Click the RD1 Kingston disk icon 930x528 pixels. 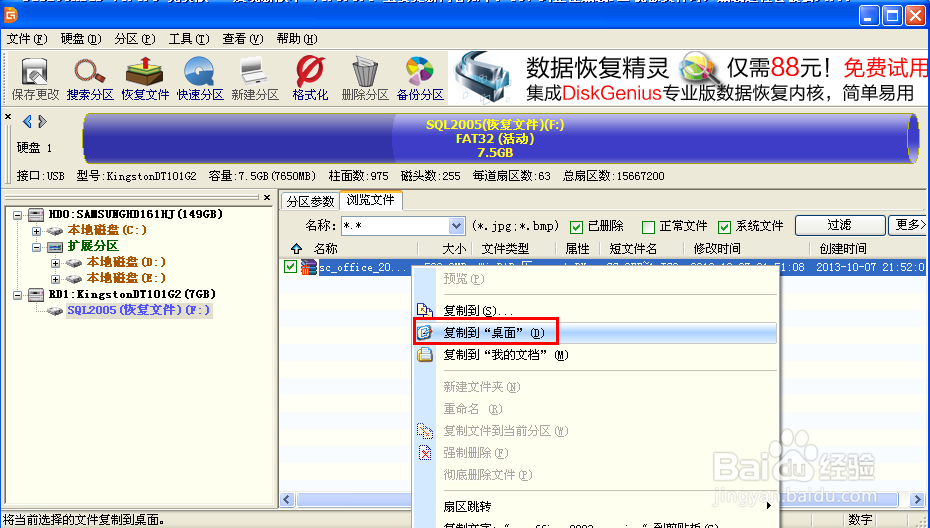tap(36, 294)
